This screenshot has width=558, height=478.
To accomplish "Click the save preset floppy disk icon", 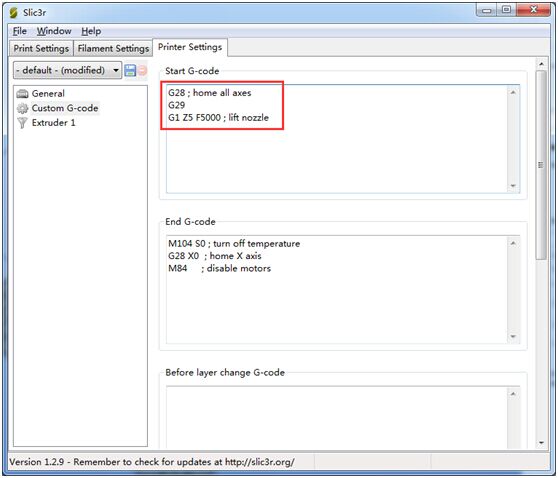I will pyautogui.click(x=130, y=70).
